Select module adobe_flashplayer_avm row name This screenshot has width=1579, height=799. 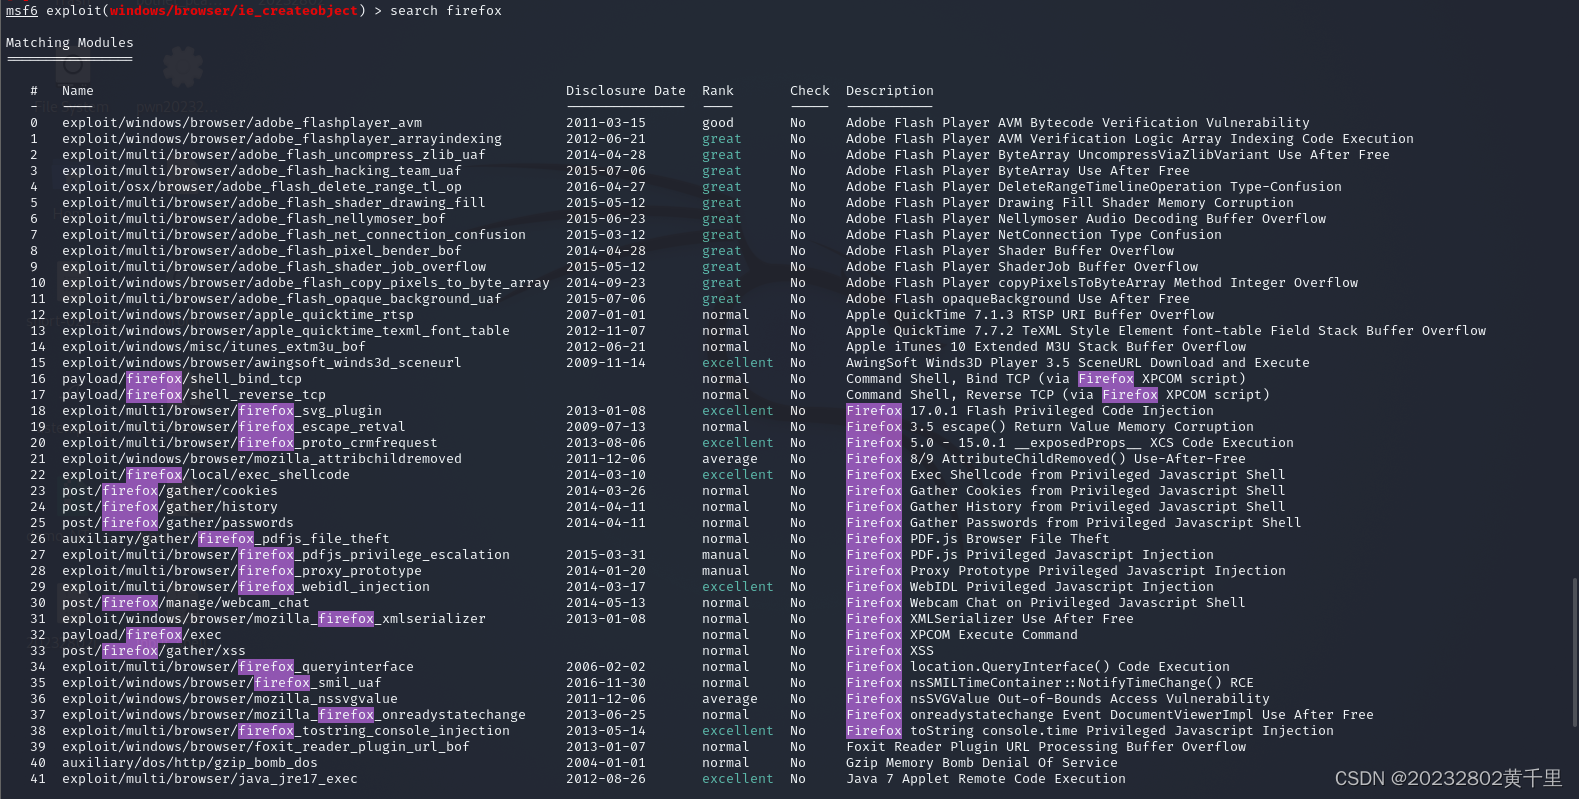242,123
